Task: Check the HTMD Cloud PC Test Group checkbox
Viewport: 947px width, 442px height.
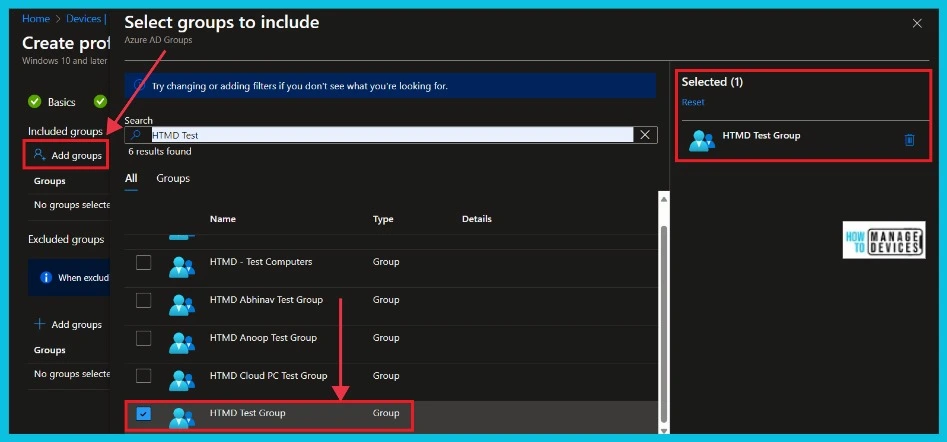Action: 143,376
